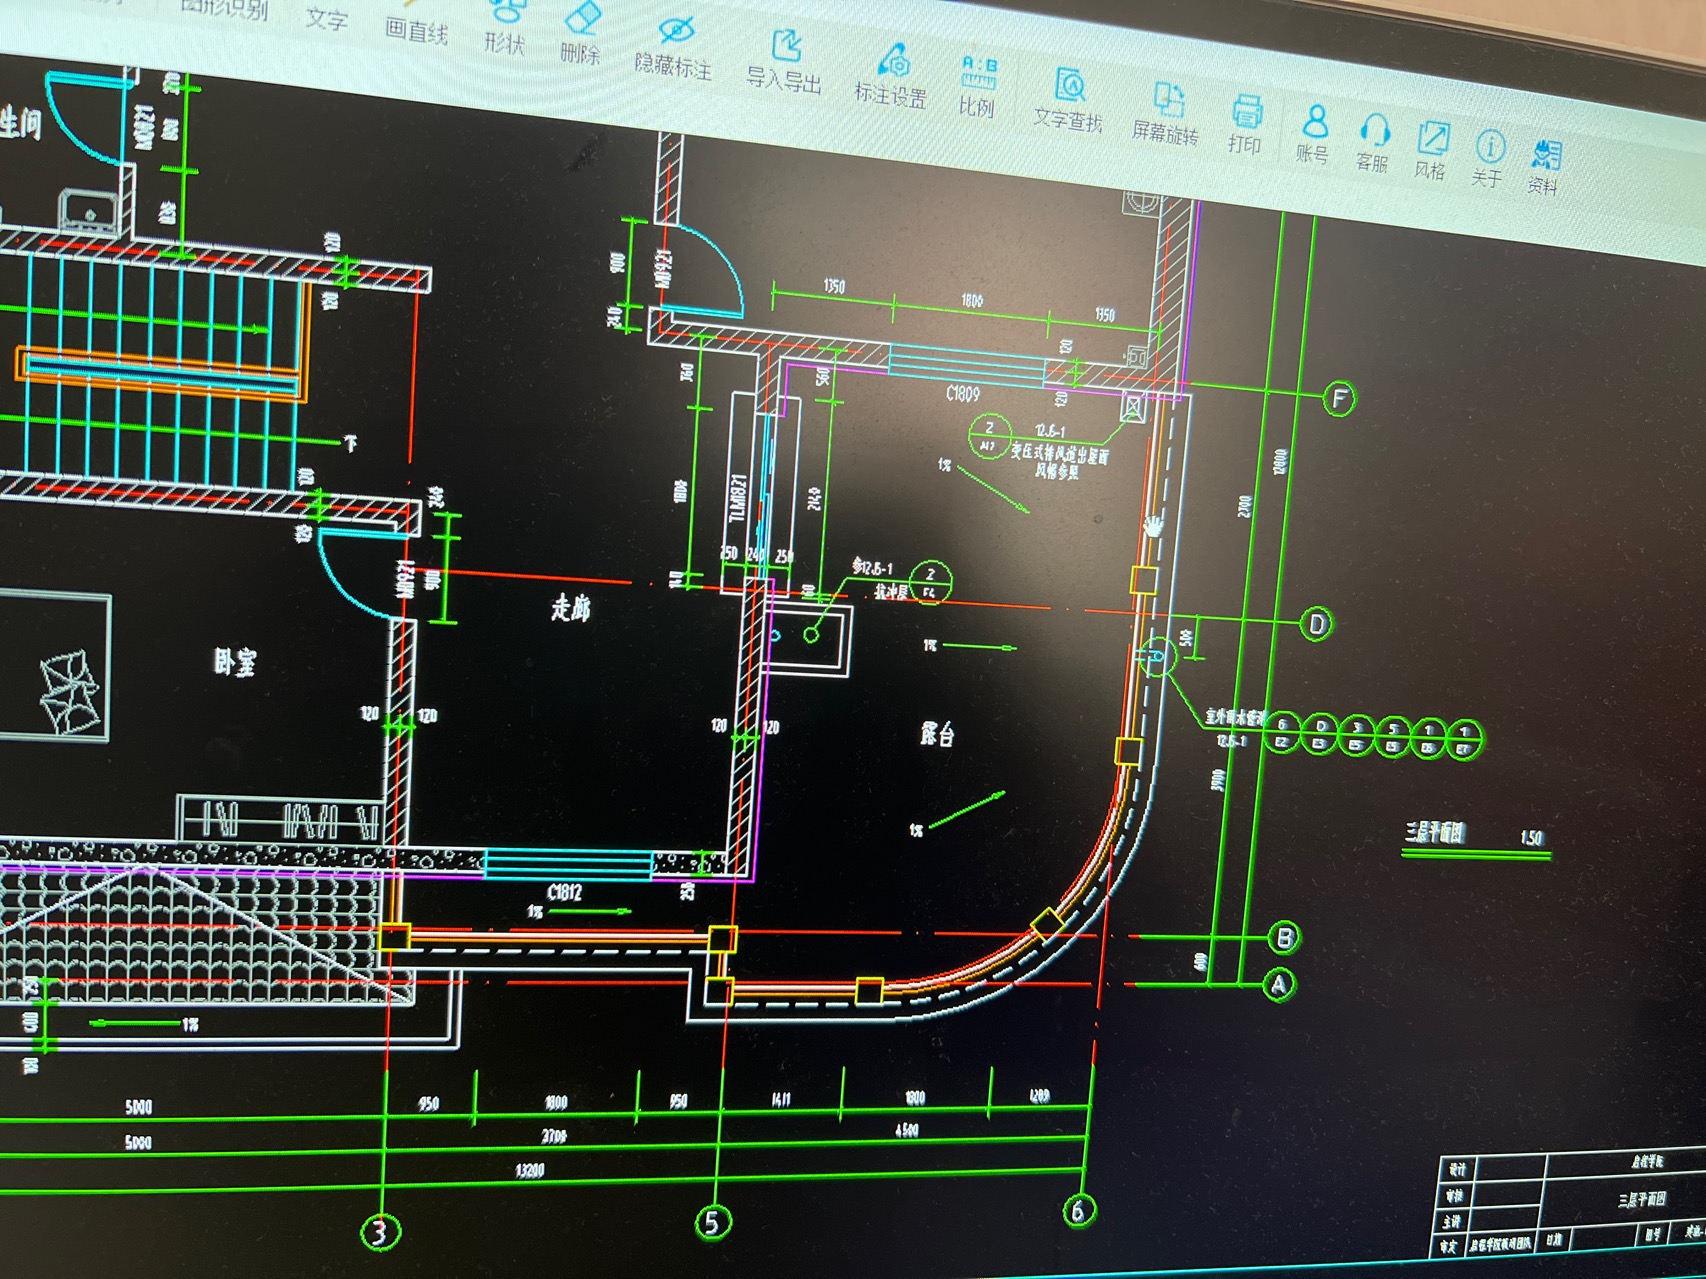Select the 画直线 draw line tool
The image size is (1706, 1279).
click(417, 31)
